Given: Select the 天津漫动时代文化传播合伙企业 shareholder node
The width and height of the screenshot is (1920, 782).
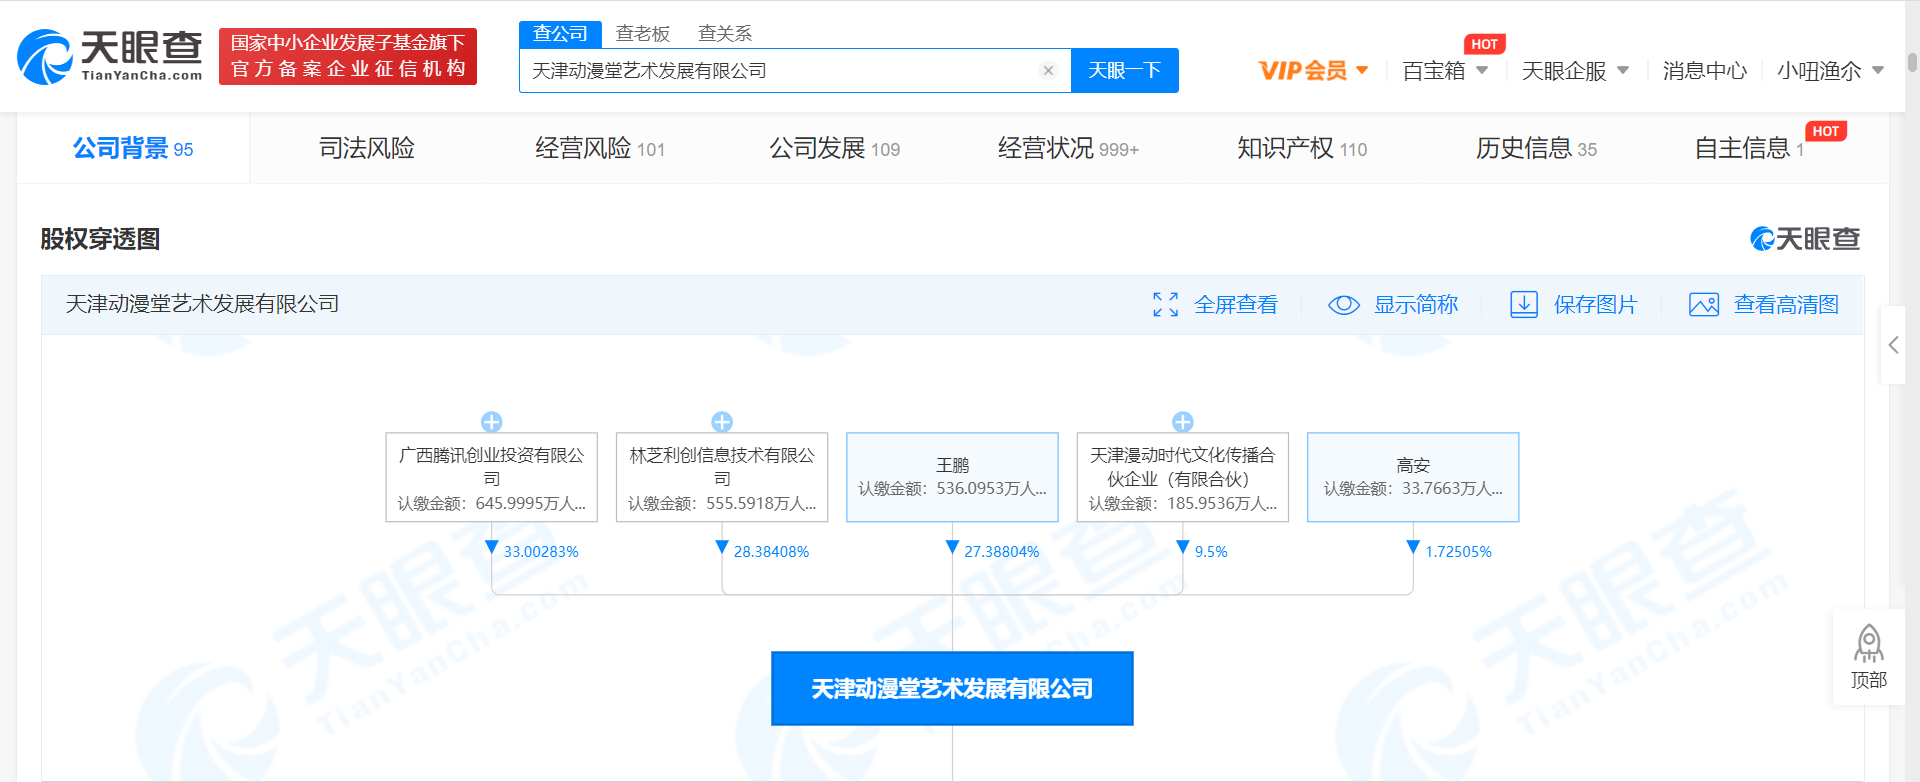Looking at the screenshot, I should [x=1183, y=477].
